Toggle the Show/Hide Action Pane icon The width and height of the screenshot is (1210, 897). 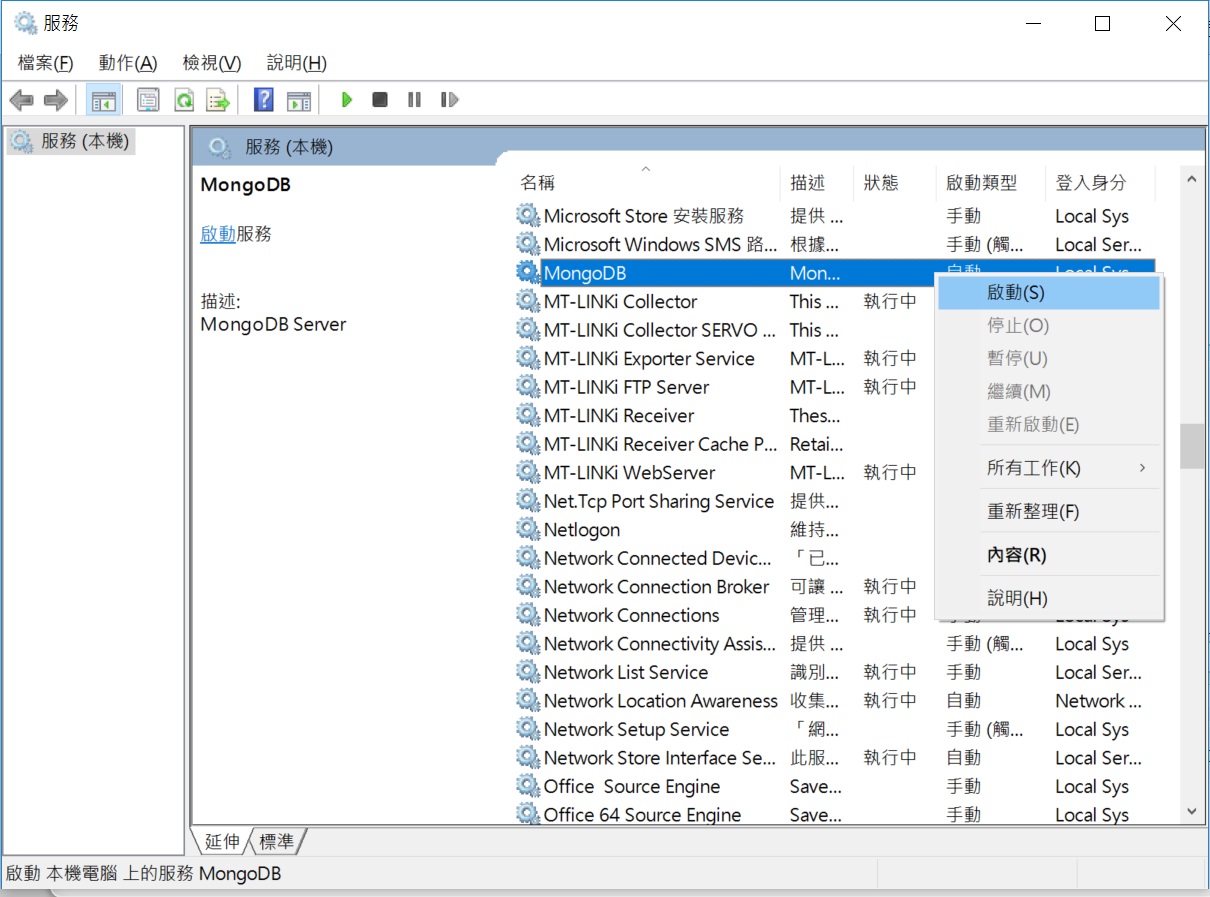(299, 100)
